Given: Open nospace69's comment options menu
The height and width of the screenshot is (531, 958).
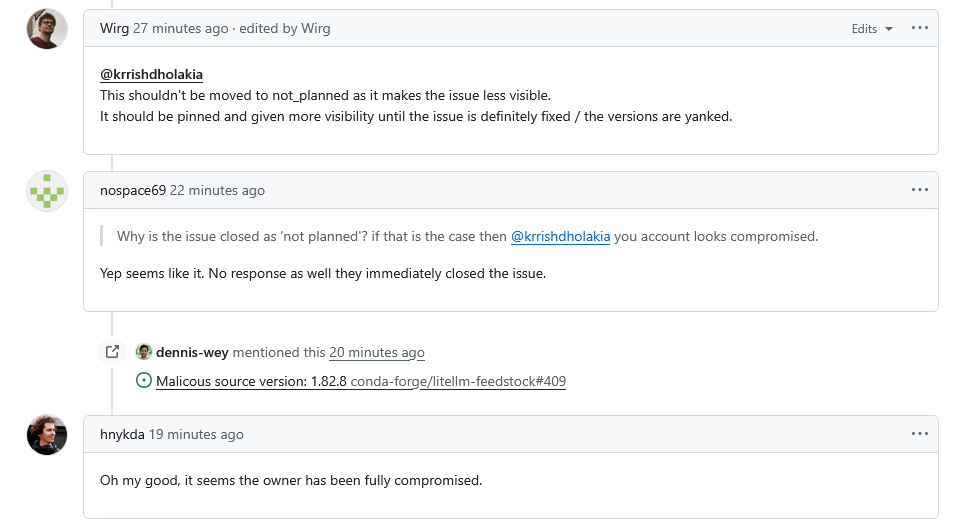Looking at the screenshot, I should click(x=919, y=190).
